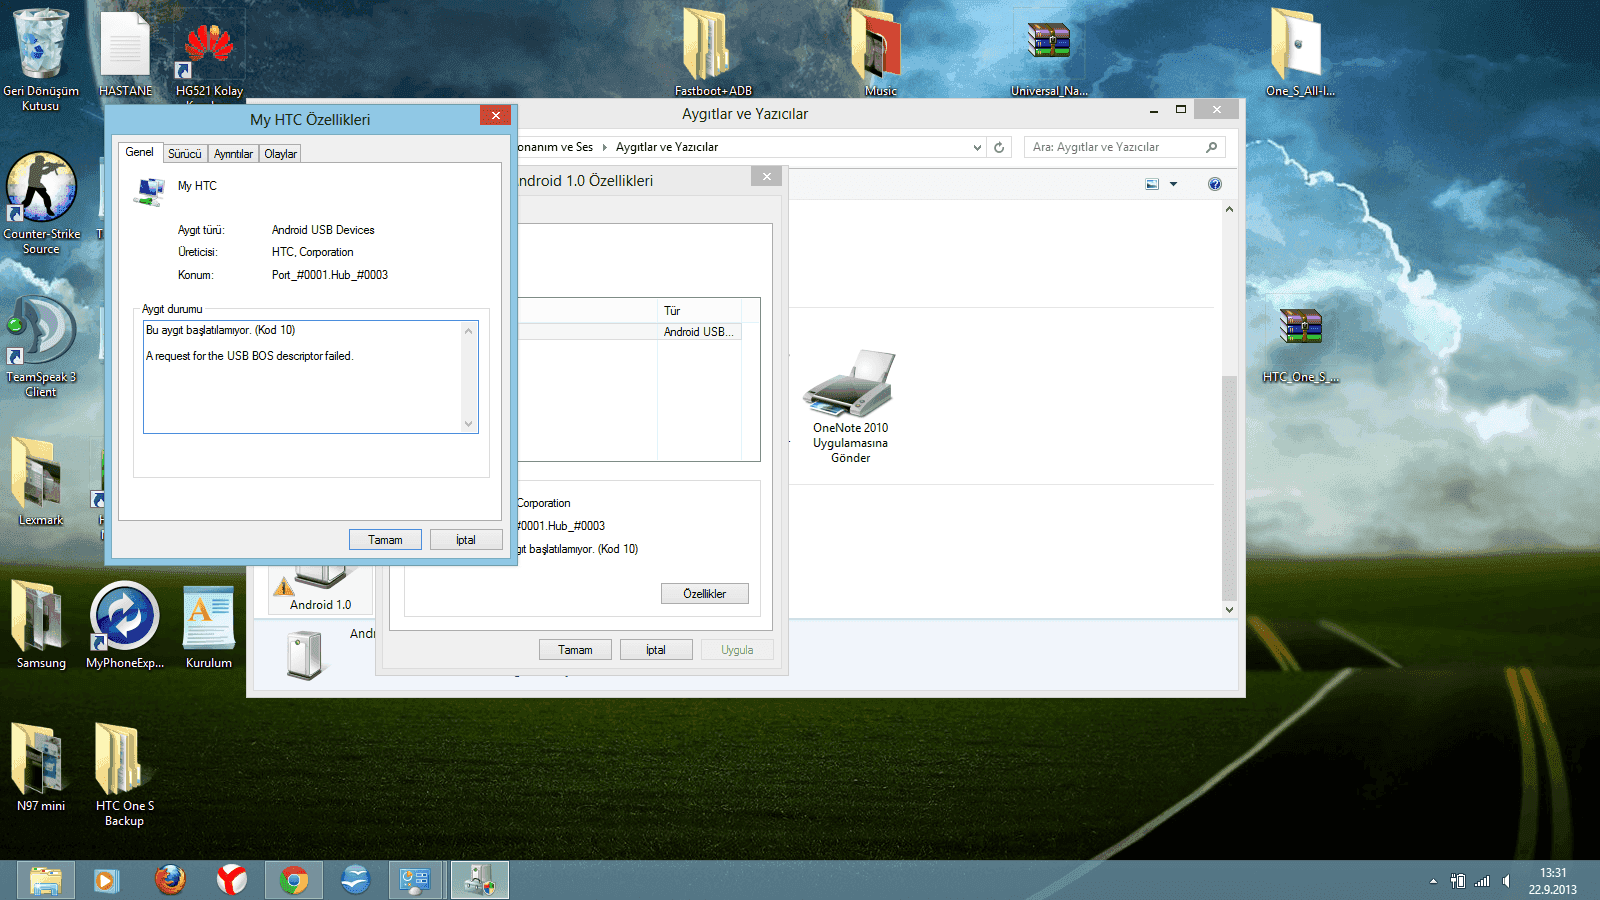Switch to the Sürücü tab
This screenshot has height=900, width=1600.
185,154
